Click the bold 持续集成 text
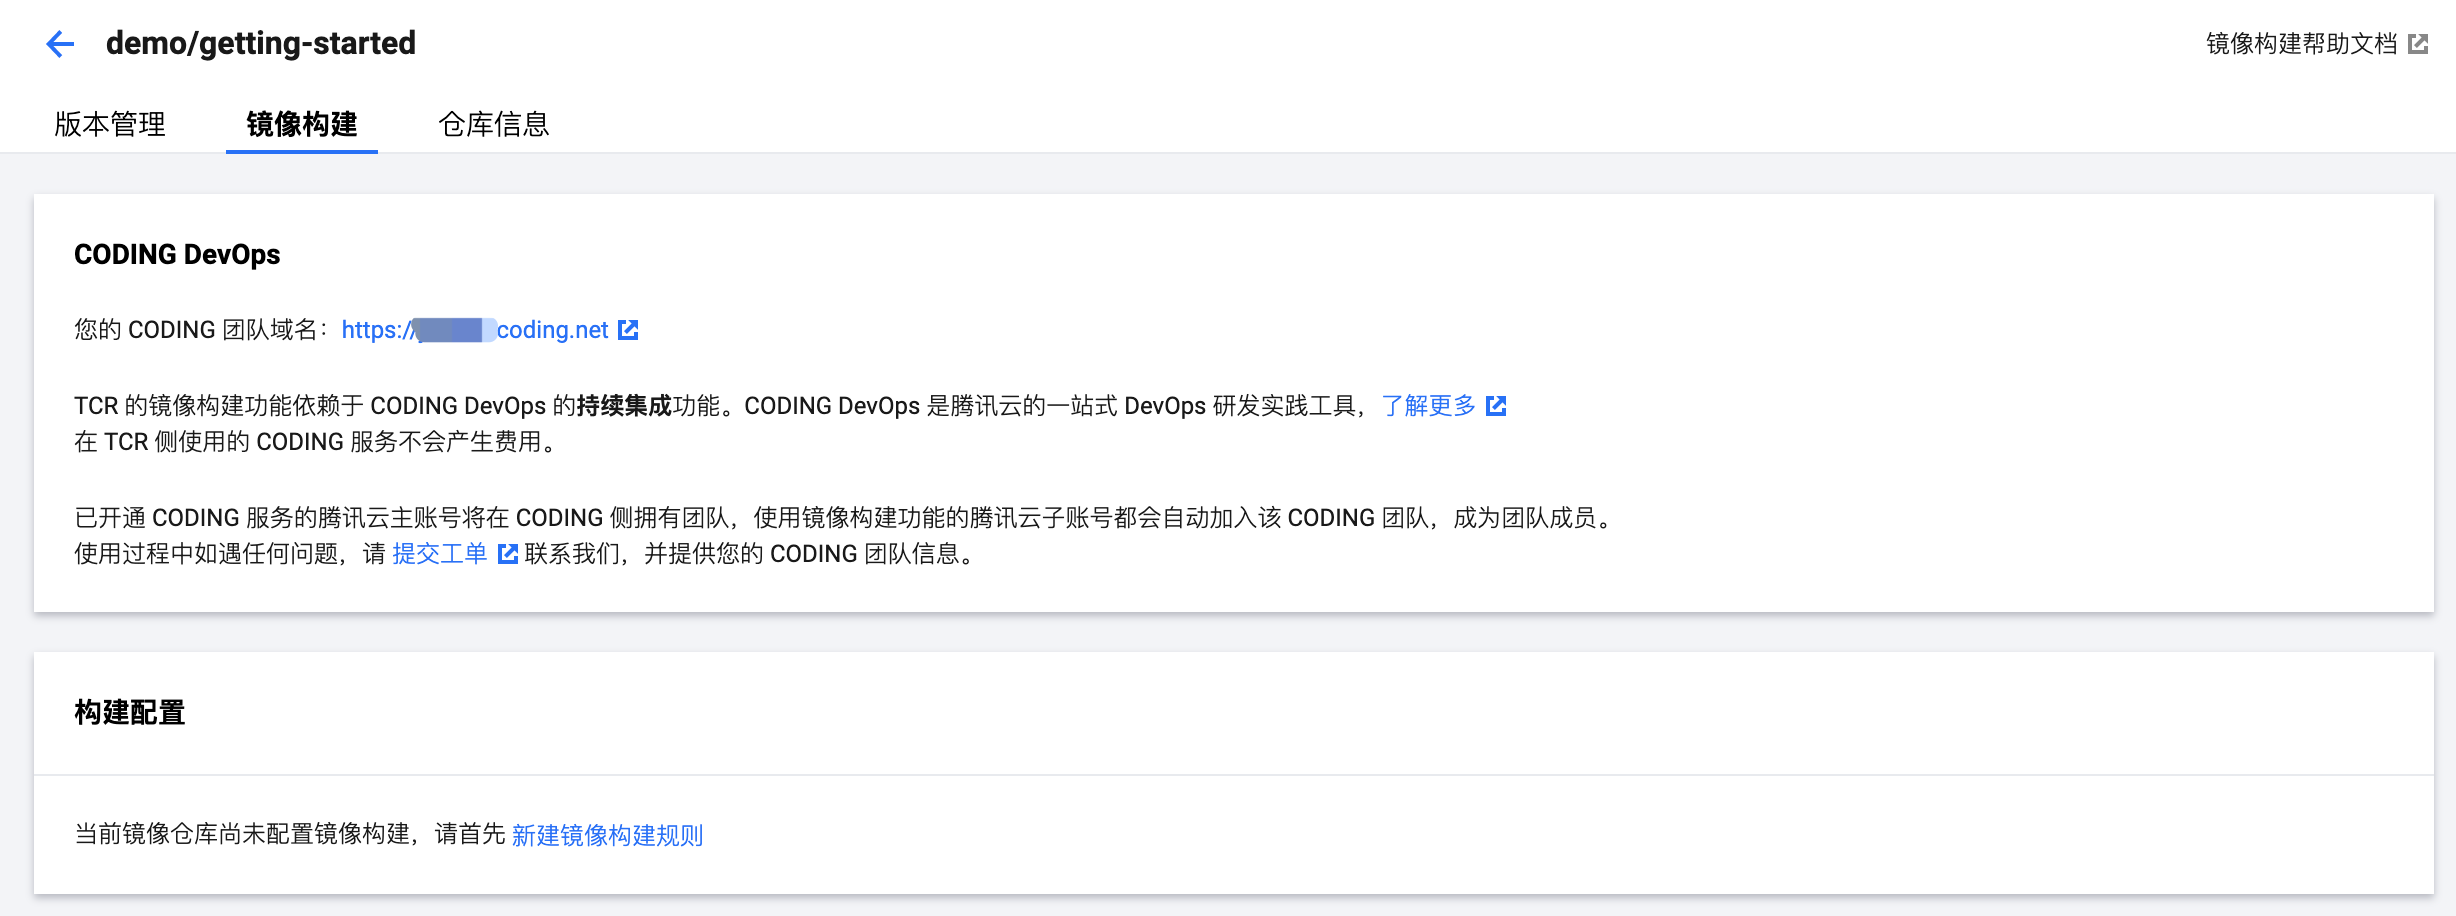 pyautogui.click(x=624, y=406)
